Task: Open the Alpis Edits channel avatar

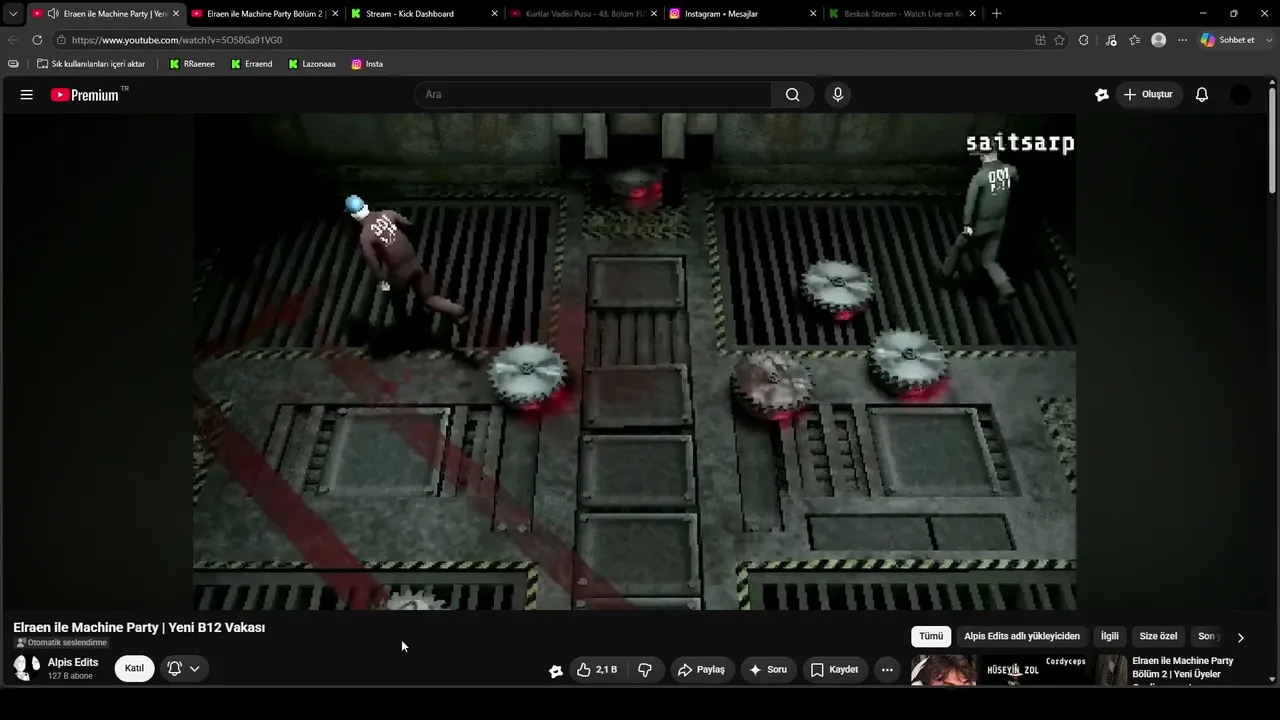Action: (26, 668)
